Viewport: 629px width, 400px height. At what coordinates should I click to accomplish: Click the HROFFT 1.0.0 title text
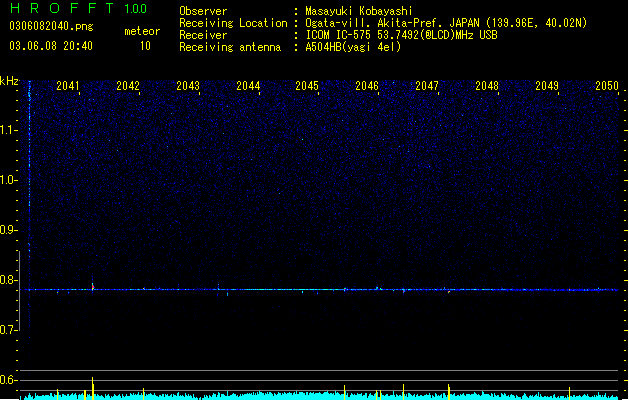point(78,8)
